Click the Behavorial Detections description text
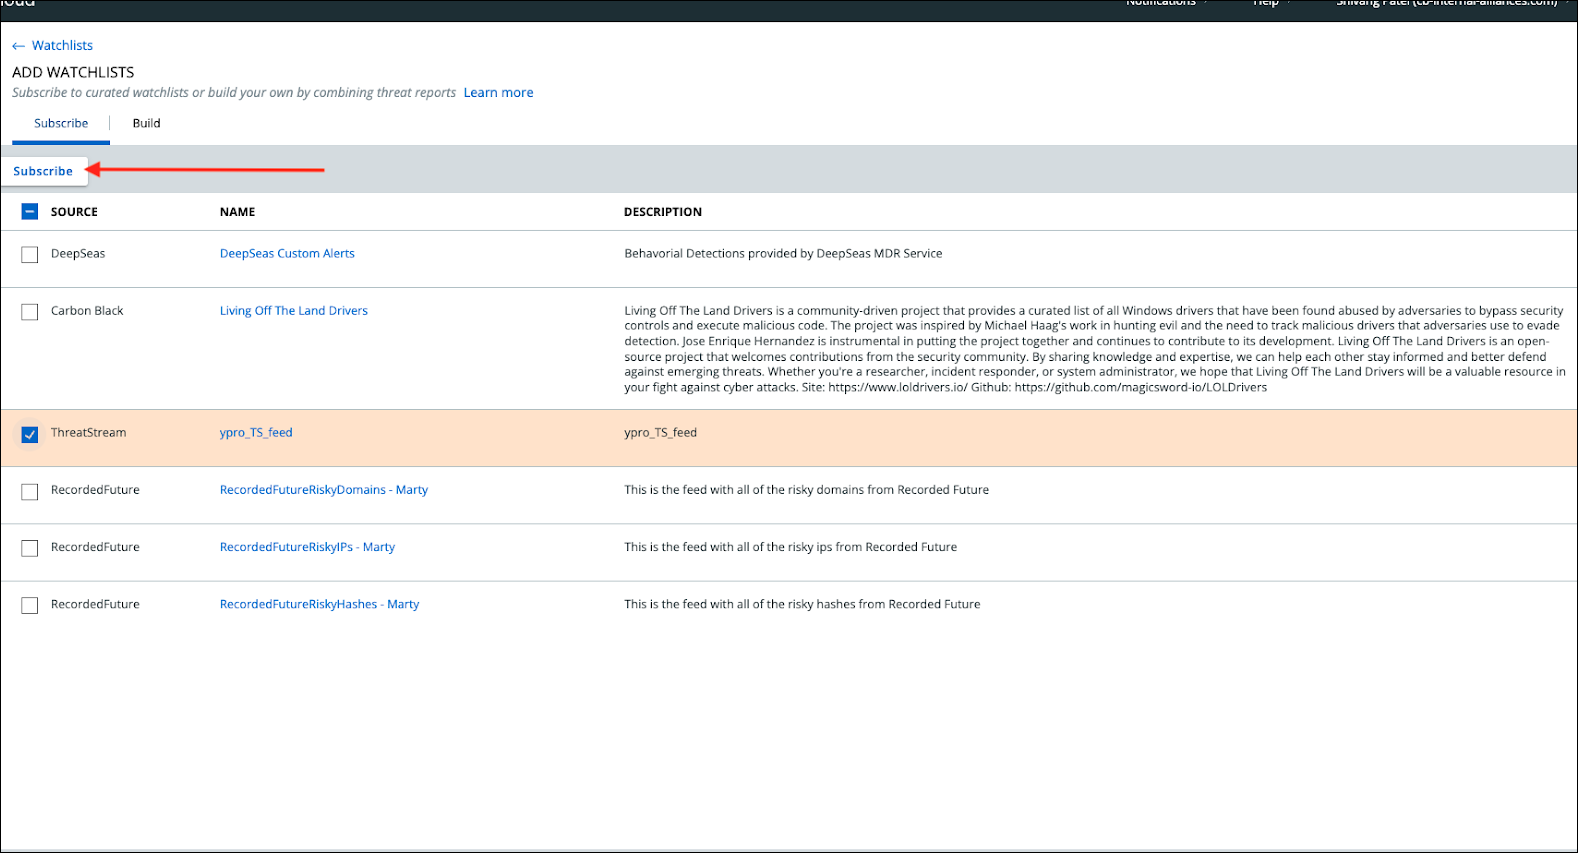Viewport: 1578px width, 853px height. 783,254
